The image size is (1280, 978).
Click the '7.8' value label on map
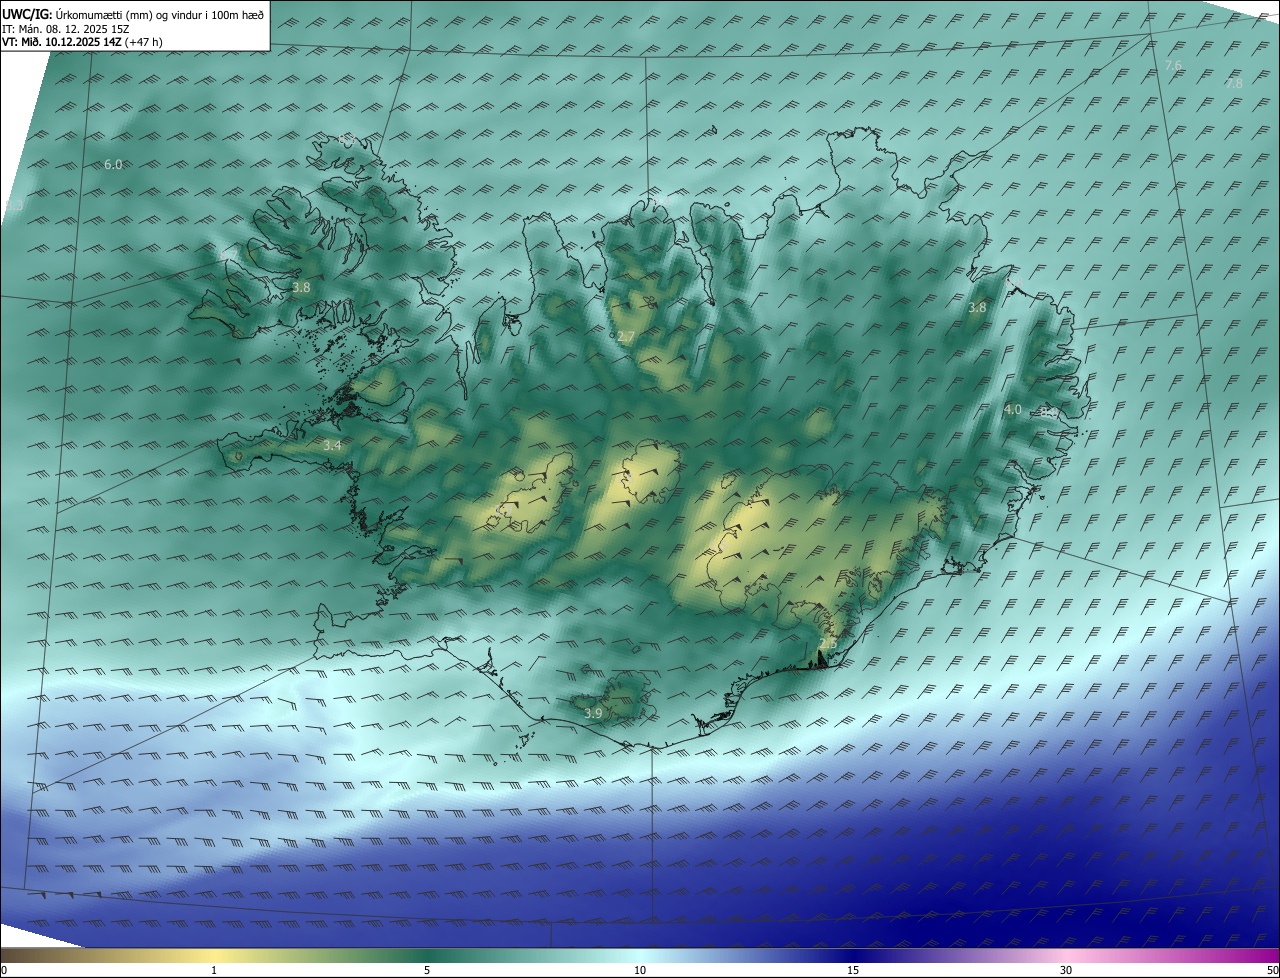(x=1234, y=84)
